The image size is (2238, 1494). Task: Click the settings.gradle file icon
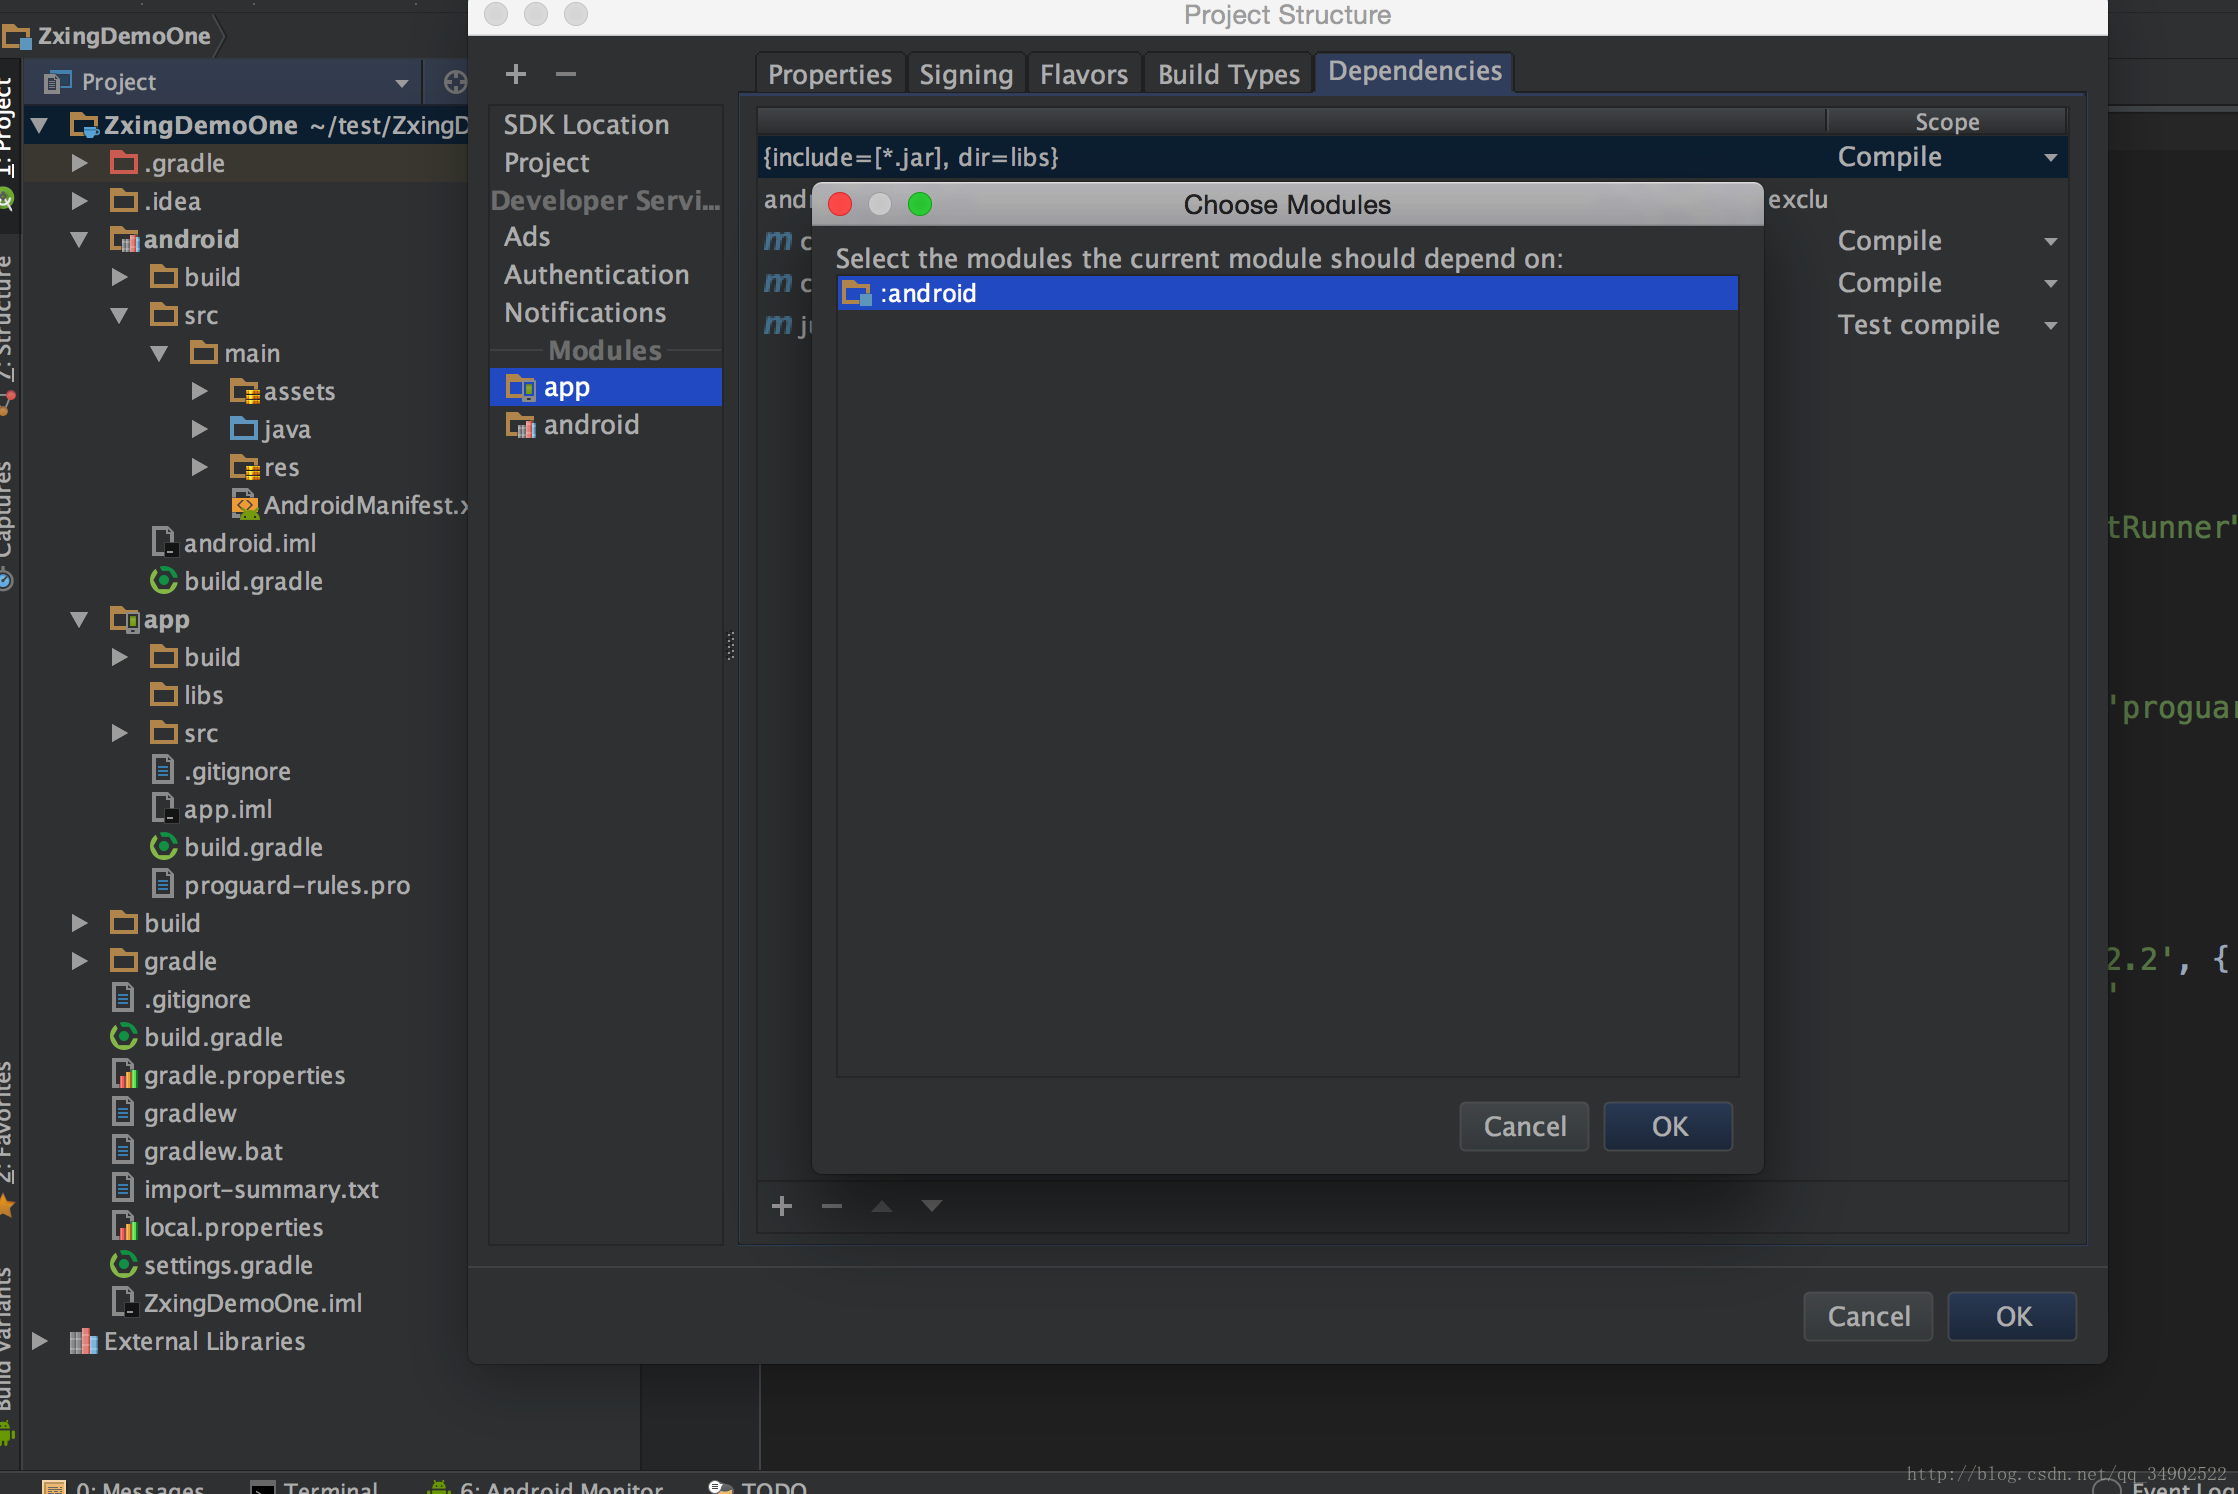click(x=125, y=1264)
